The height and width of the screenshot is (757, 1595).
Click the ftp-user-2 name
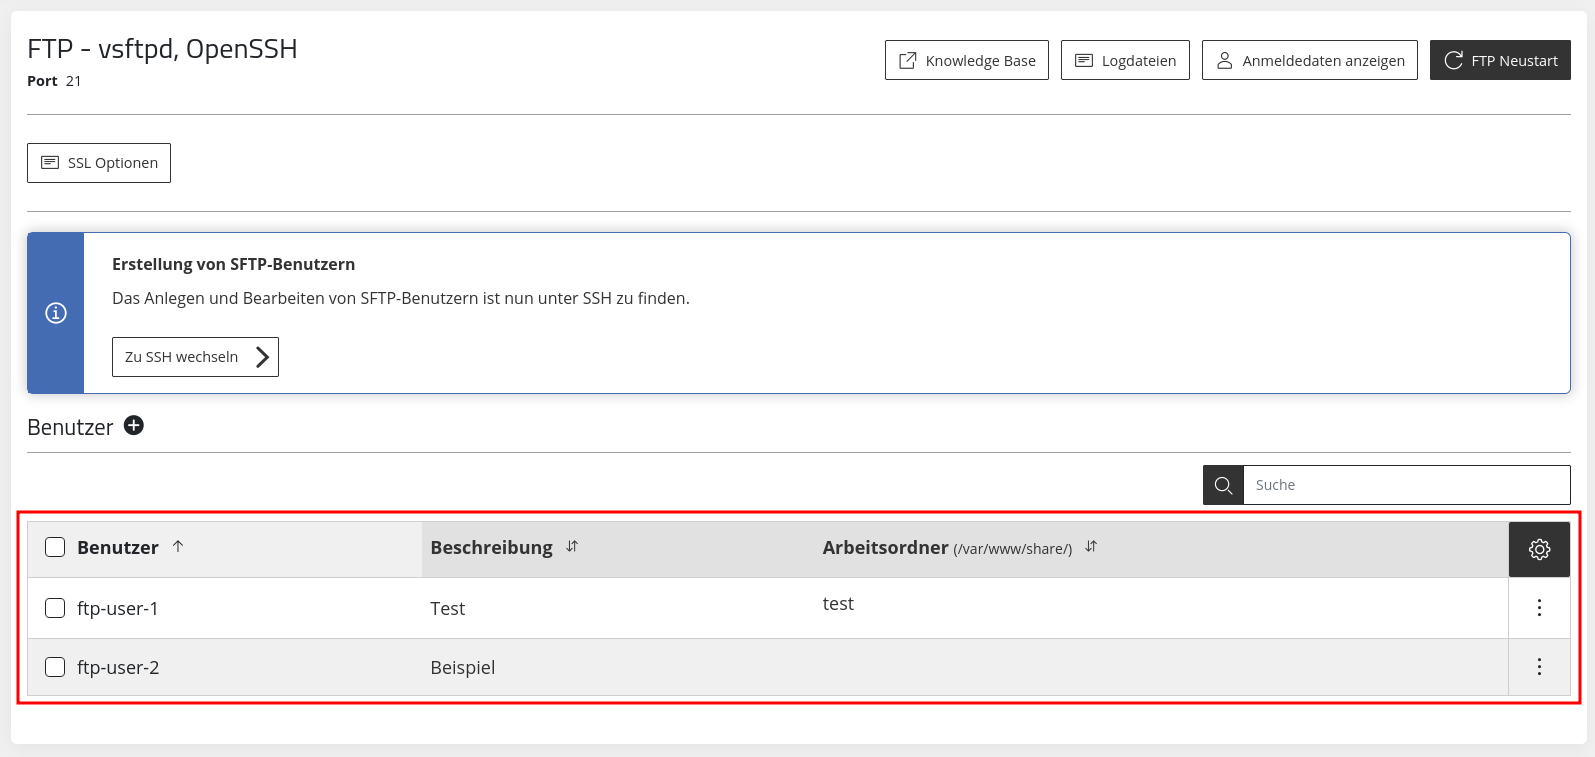click(x=118, y=667)
